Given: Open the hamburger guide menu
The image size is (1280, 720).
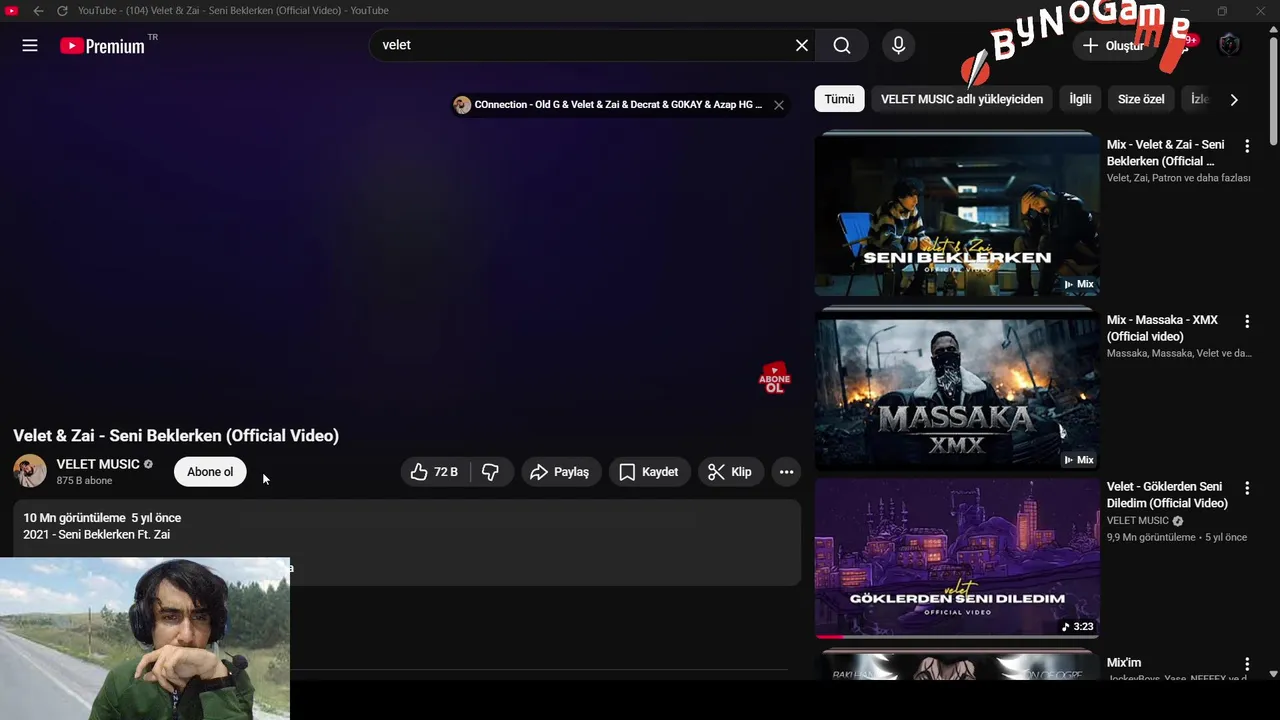Looking at the screenshot, I should point(30,45).
